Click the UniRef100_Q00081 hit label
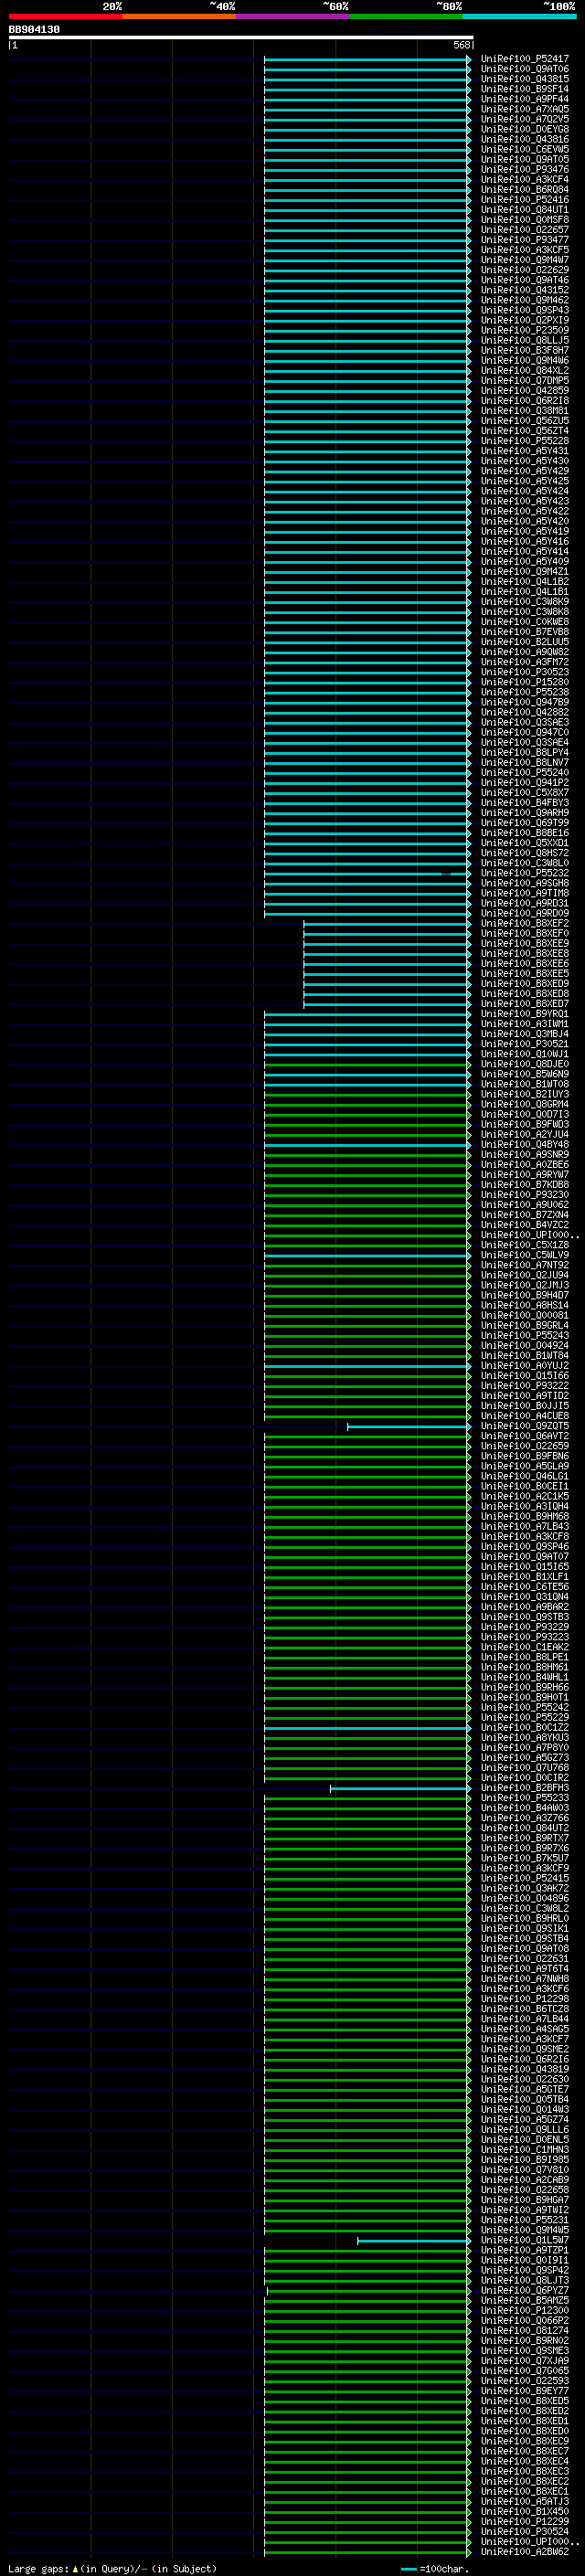This screenshot has width=585, height=2576. (525, 1316)
